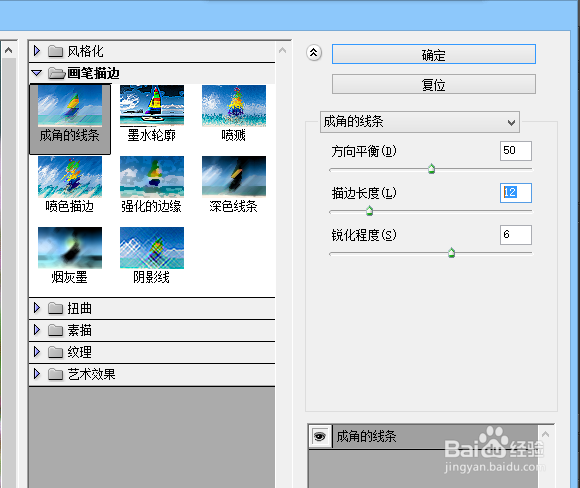Click the open 画笔描边 folder icon

[x=56, y=73]
